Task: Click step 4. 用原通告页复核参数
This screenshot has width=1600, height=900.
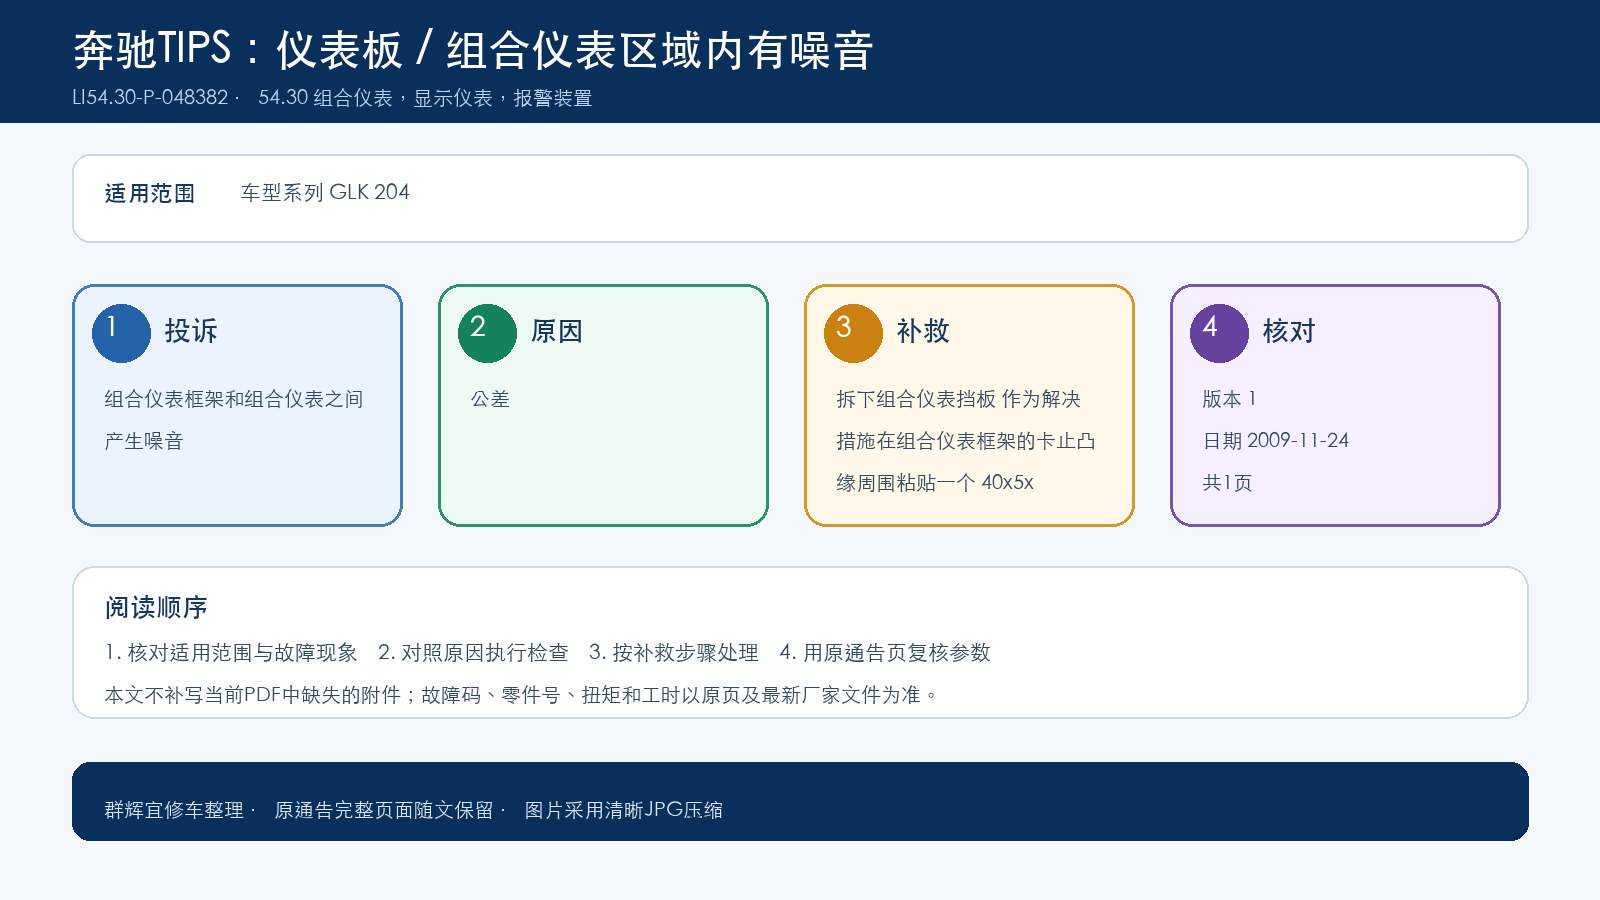Action: (x=885, y=653)
